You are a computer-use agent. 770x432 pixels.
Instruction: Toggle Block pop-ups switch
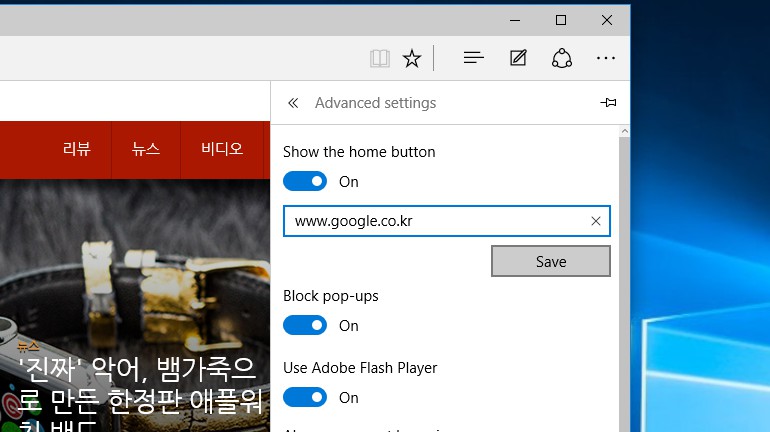(x=305, y=325)
